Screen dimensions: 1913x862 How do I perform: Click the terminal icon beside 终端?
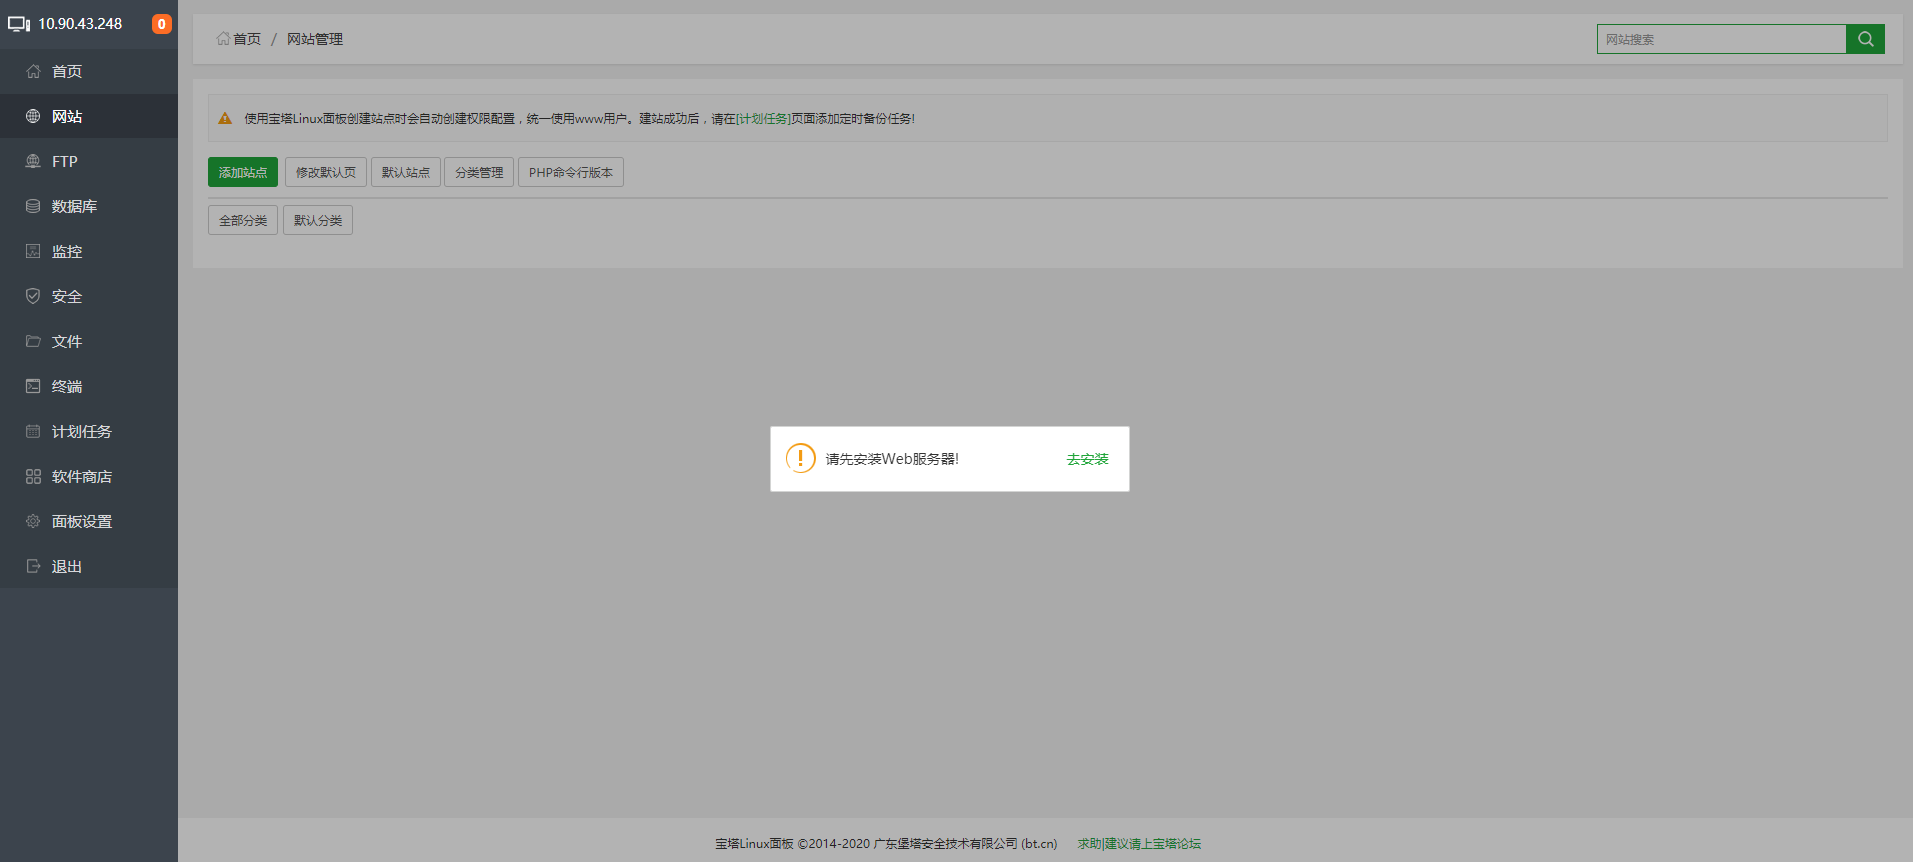33,386
